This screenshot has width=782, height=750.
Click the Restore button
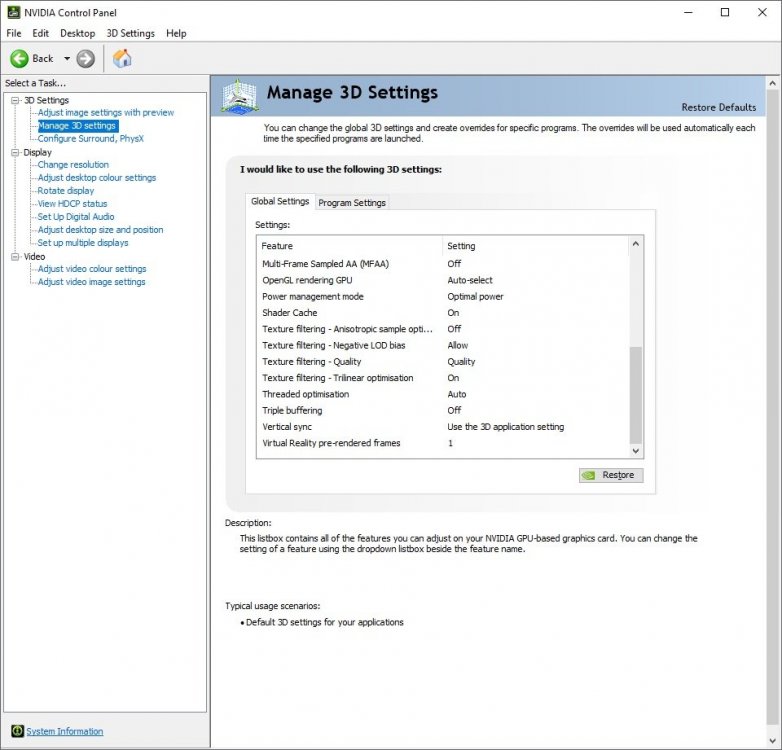click(x=611, y=475)
